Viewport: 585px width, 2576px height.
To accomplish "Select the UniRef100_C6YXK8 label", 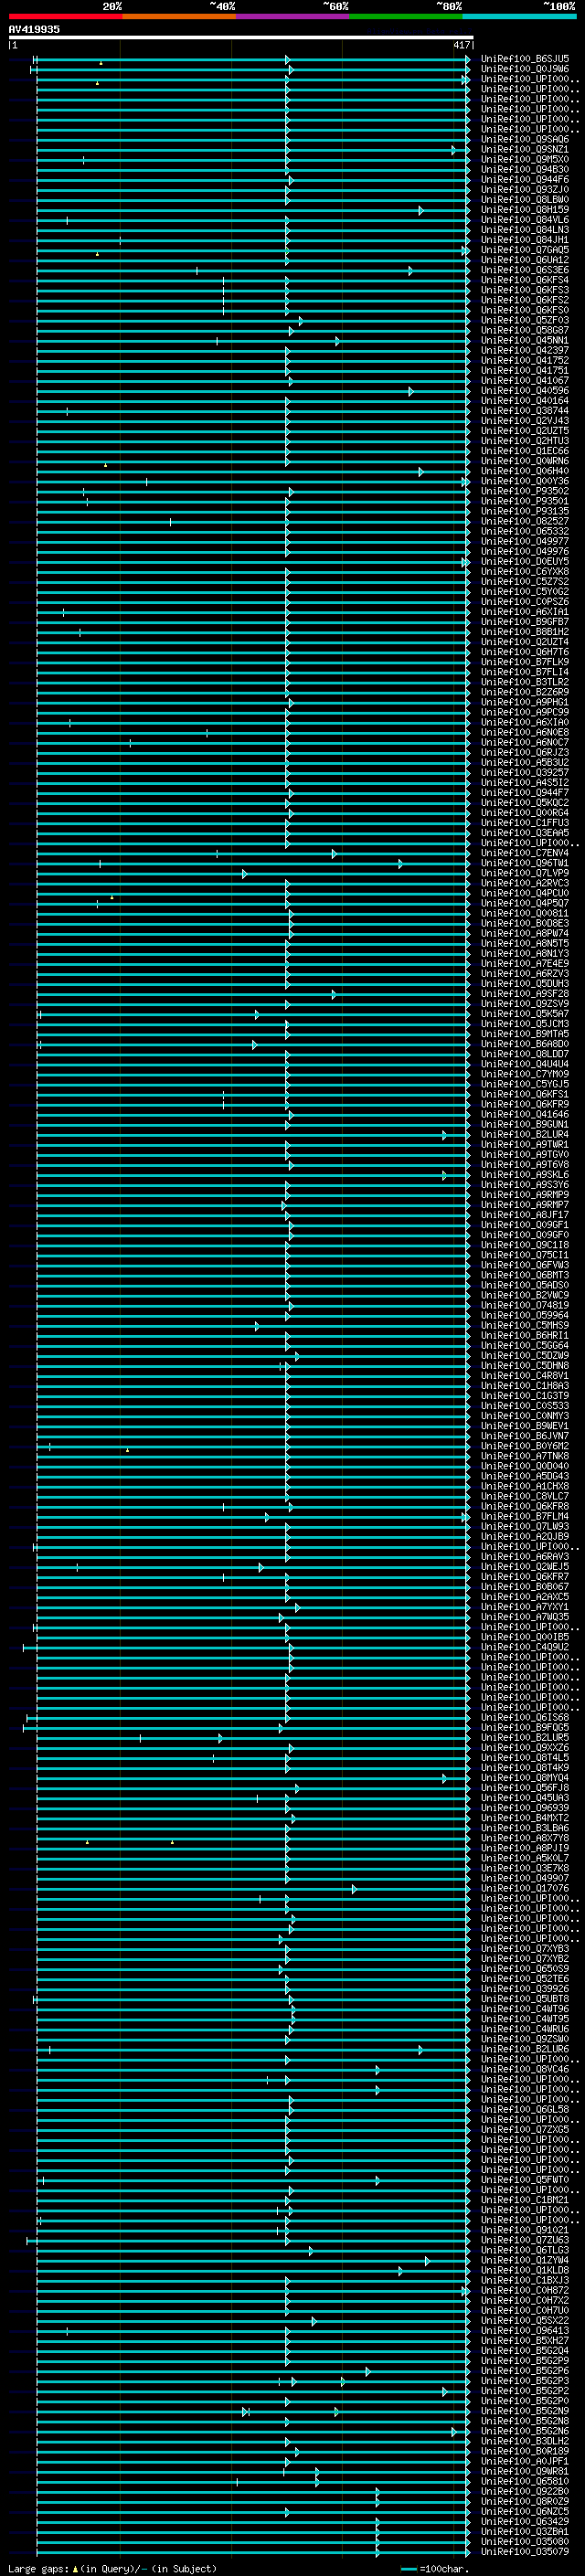I will click(x=525, y=571).
